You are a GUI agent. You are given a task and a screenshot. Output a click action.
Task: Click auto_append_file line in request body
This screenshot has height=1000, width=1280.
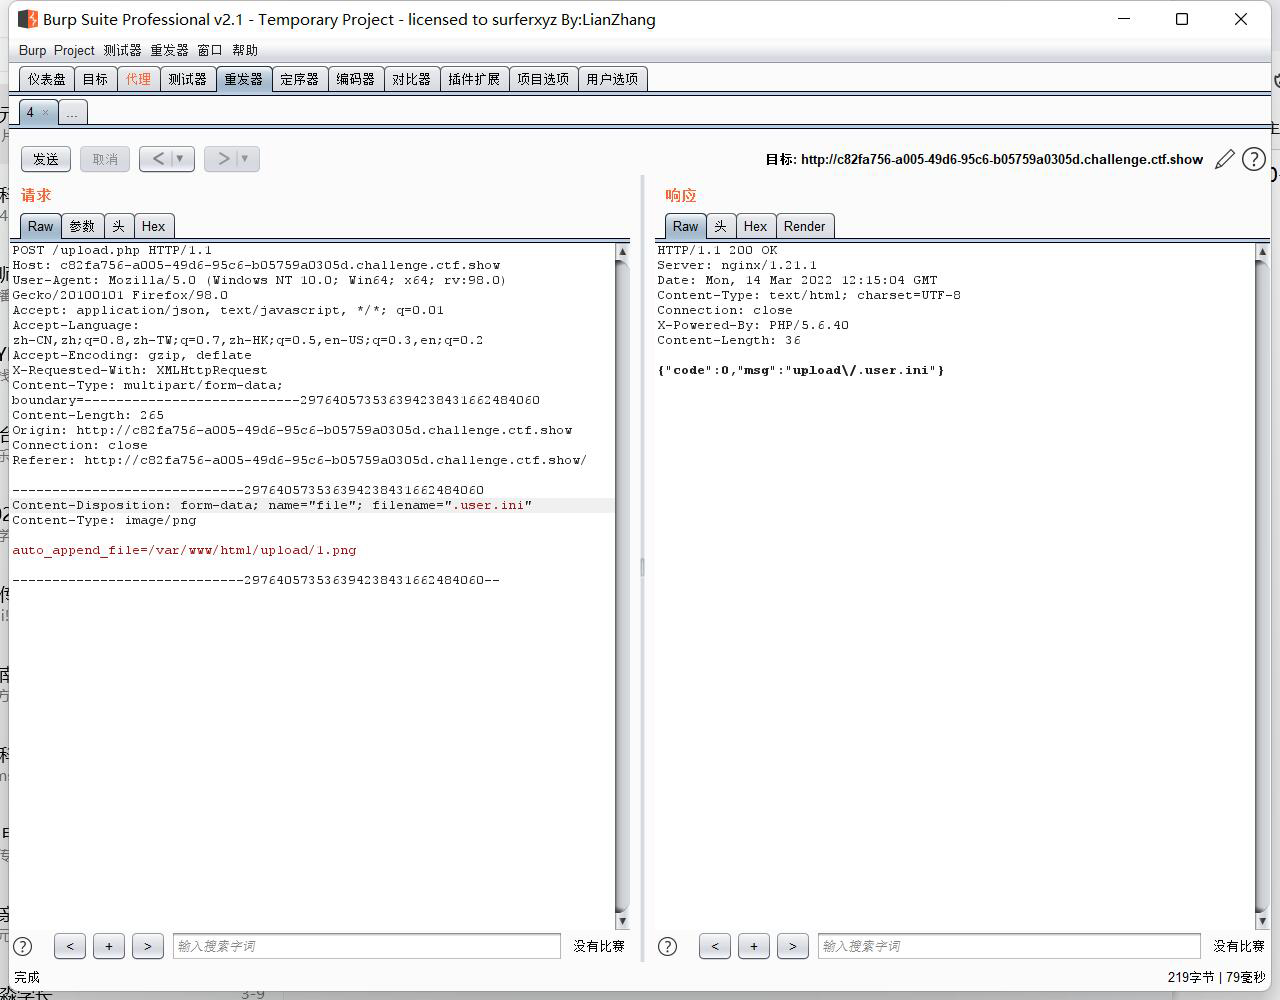184,550
